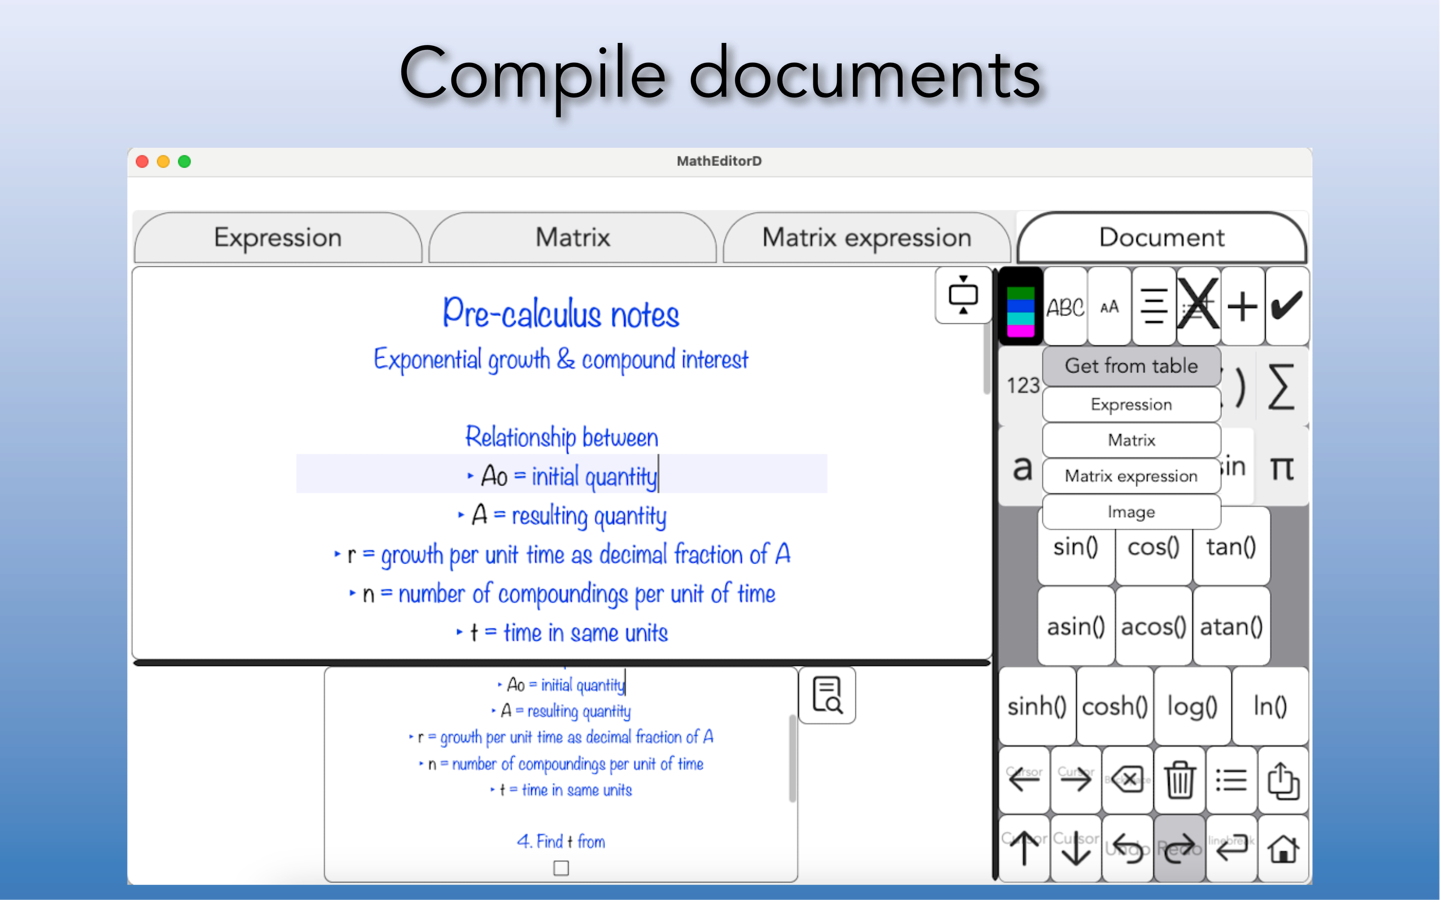1440x900 pixels.
Task: Insert the ln() function
Action: tap(1270, 706)
